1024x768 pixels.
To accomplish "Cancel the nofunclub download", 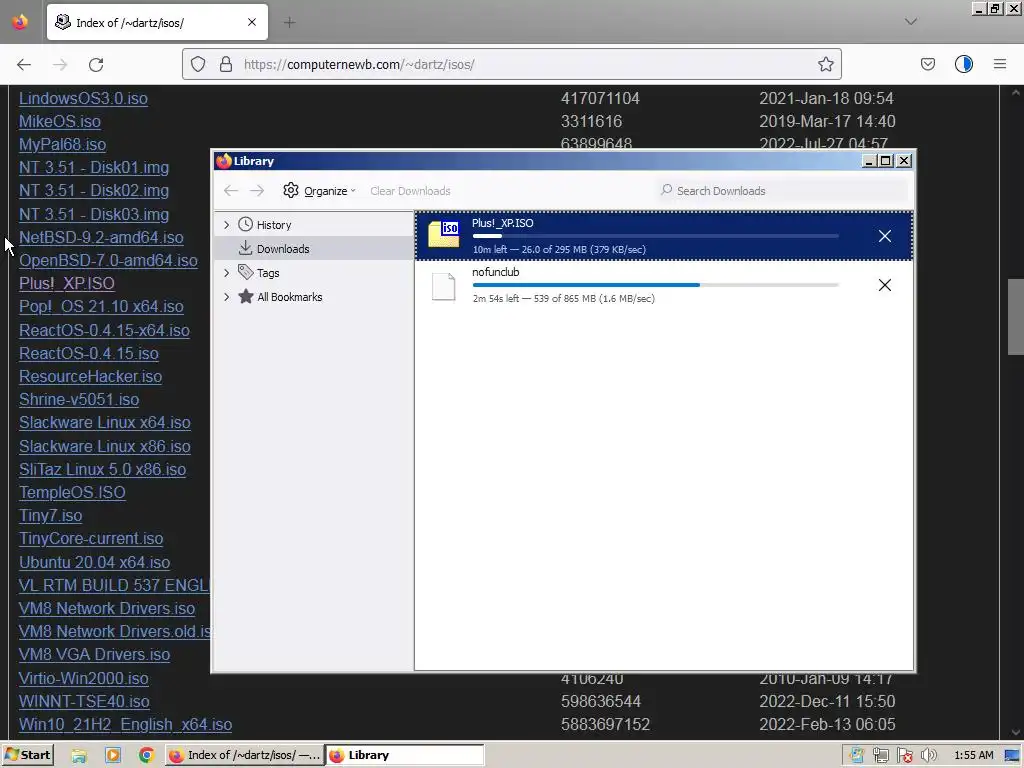I will coord(885,285).
